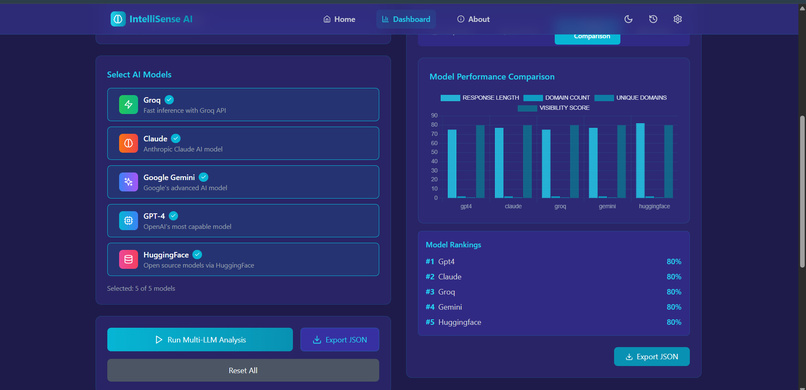The image size is (806, 390).
Task: Click the #5 Huggingface ranking row
Action: pos(554,322)
